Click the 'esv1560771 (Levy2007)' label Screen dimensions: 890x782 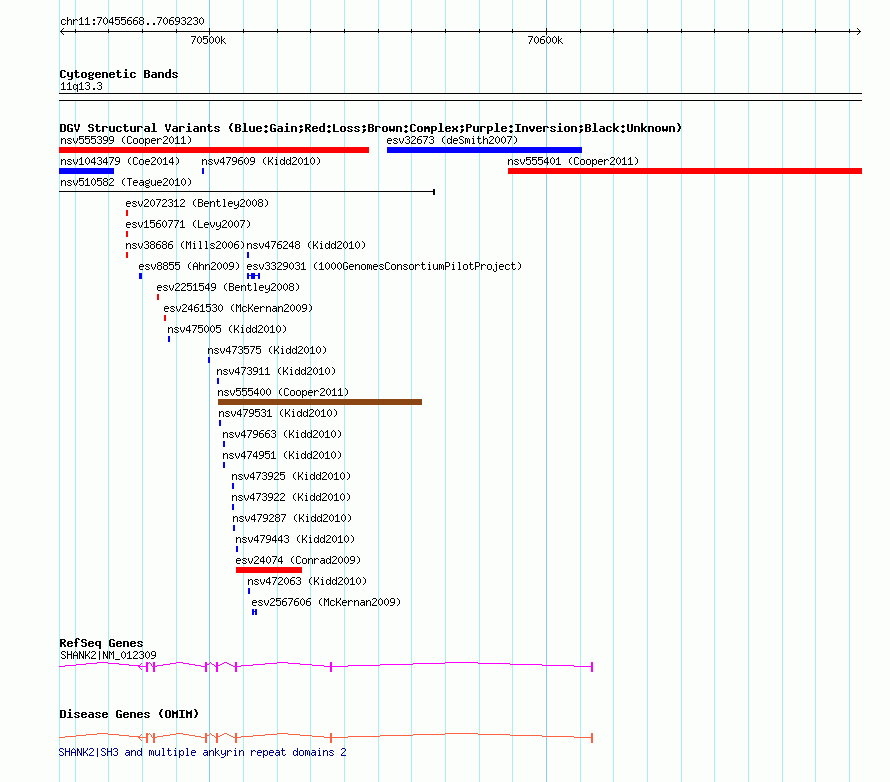pos(188,224)
